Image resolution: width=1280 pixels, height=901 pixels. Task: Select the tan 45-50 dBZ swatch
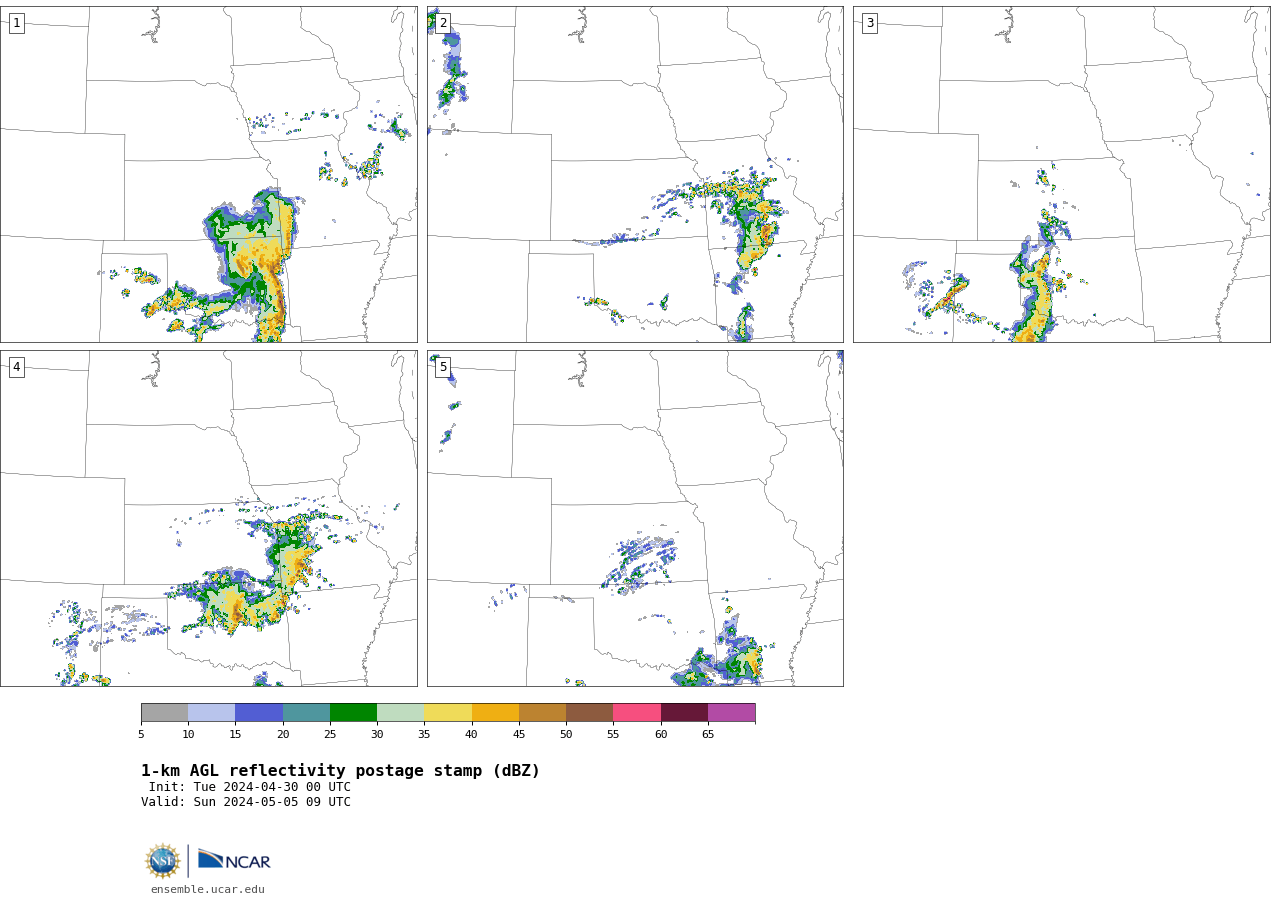tap(543, 713)
